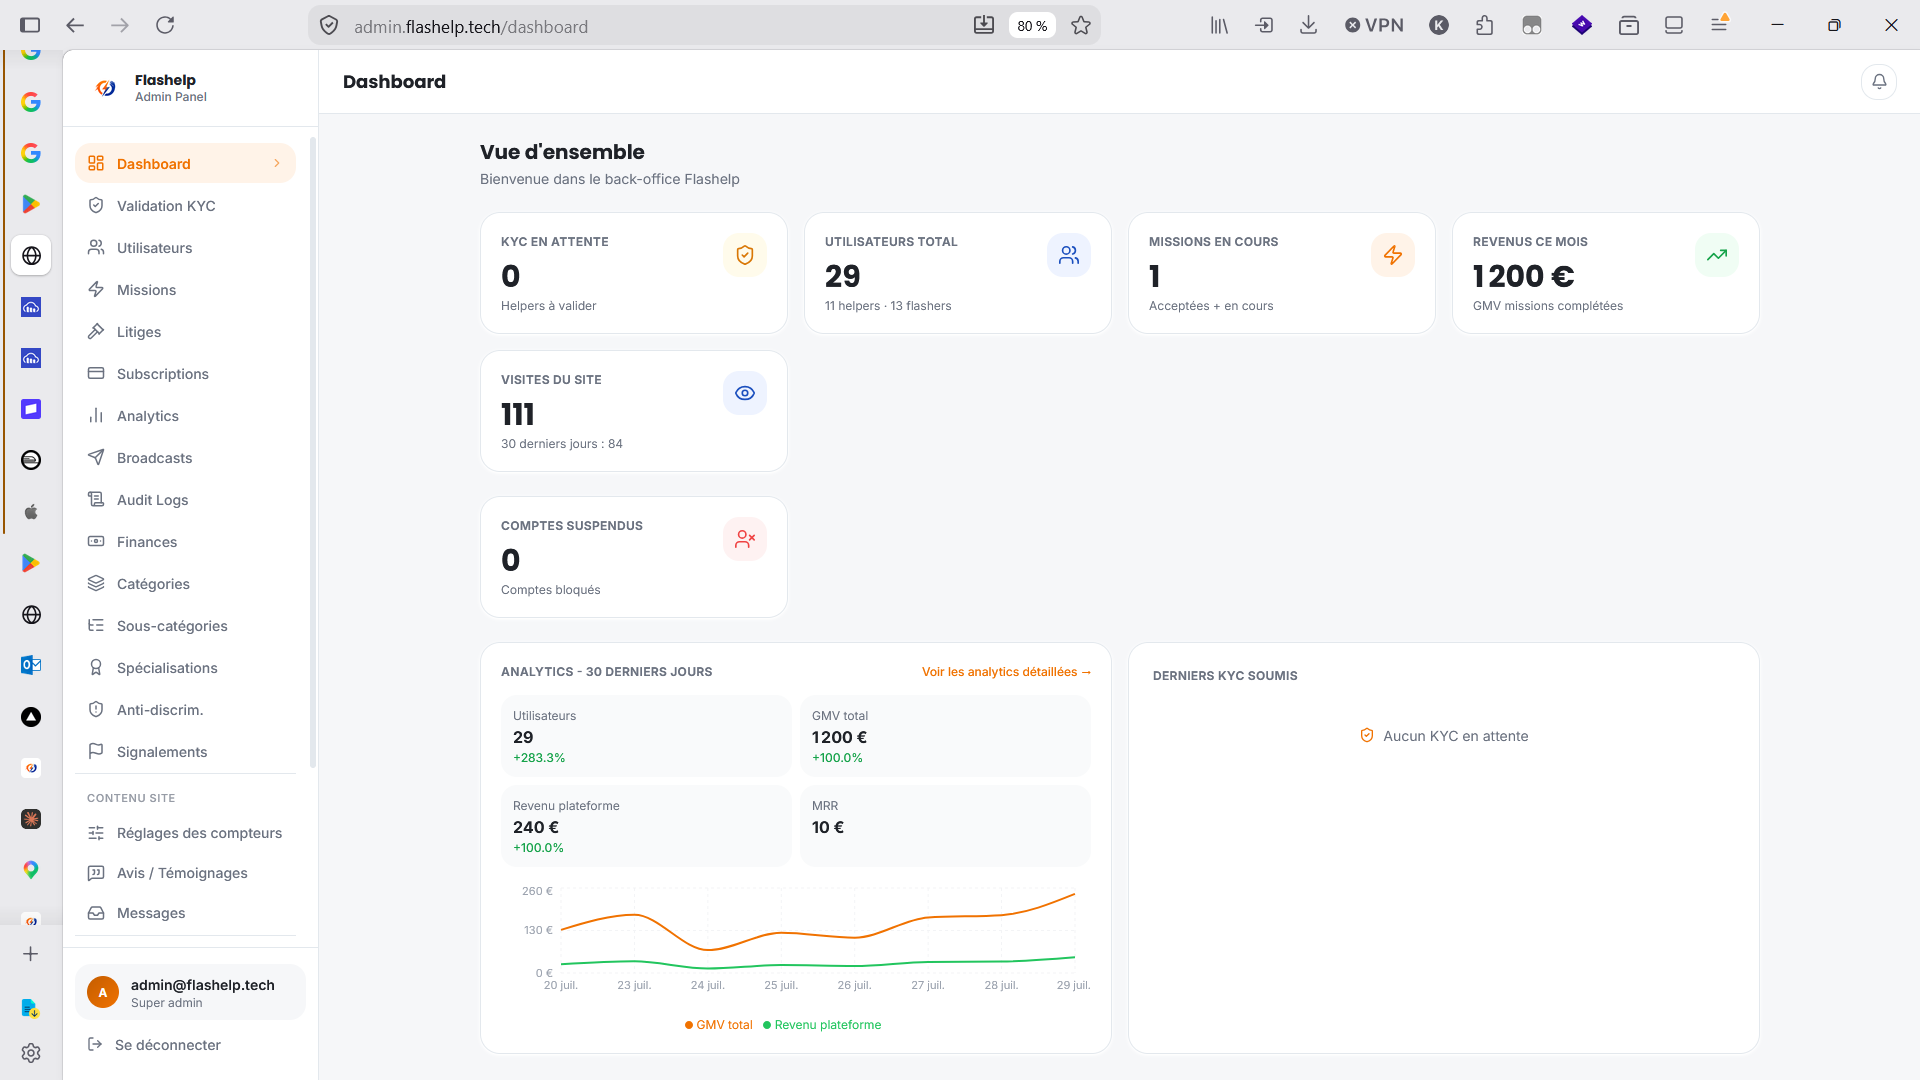This screenshot has width=1920, height=1080.
Task: Click the browser address bar
Action: (640, 26)
